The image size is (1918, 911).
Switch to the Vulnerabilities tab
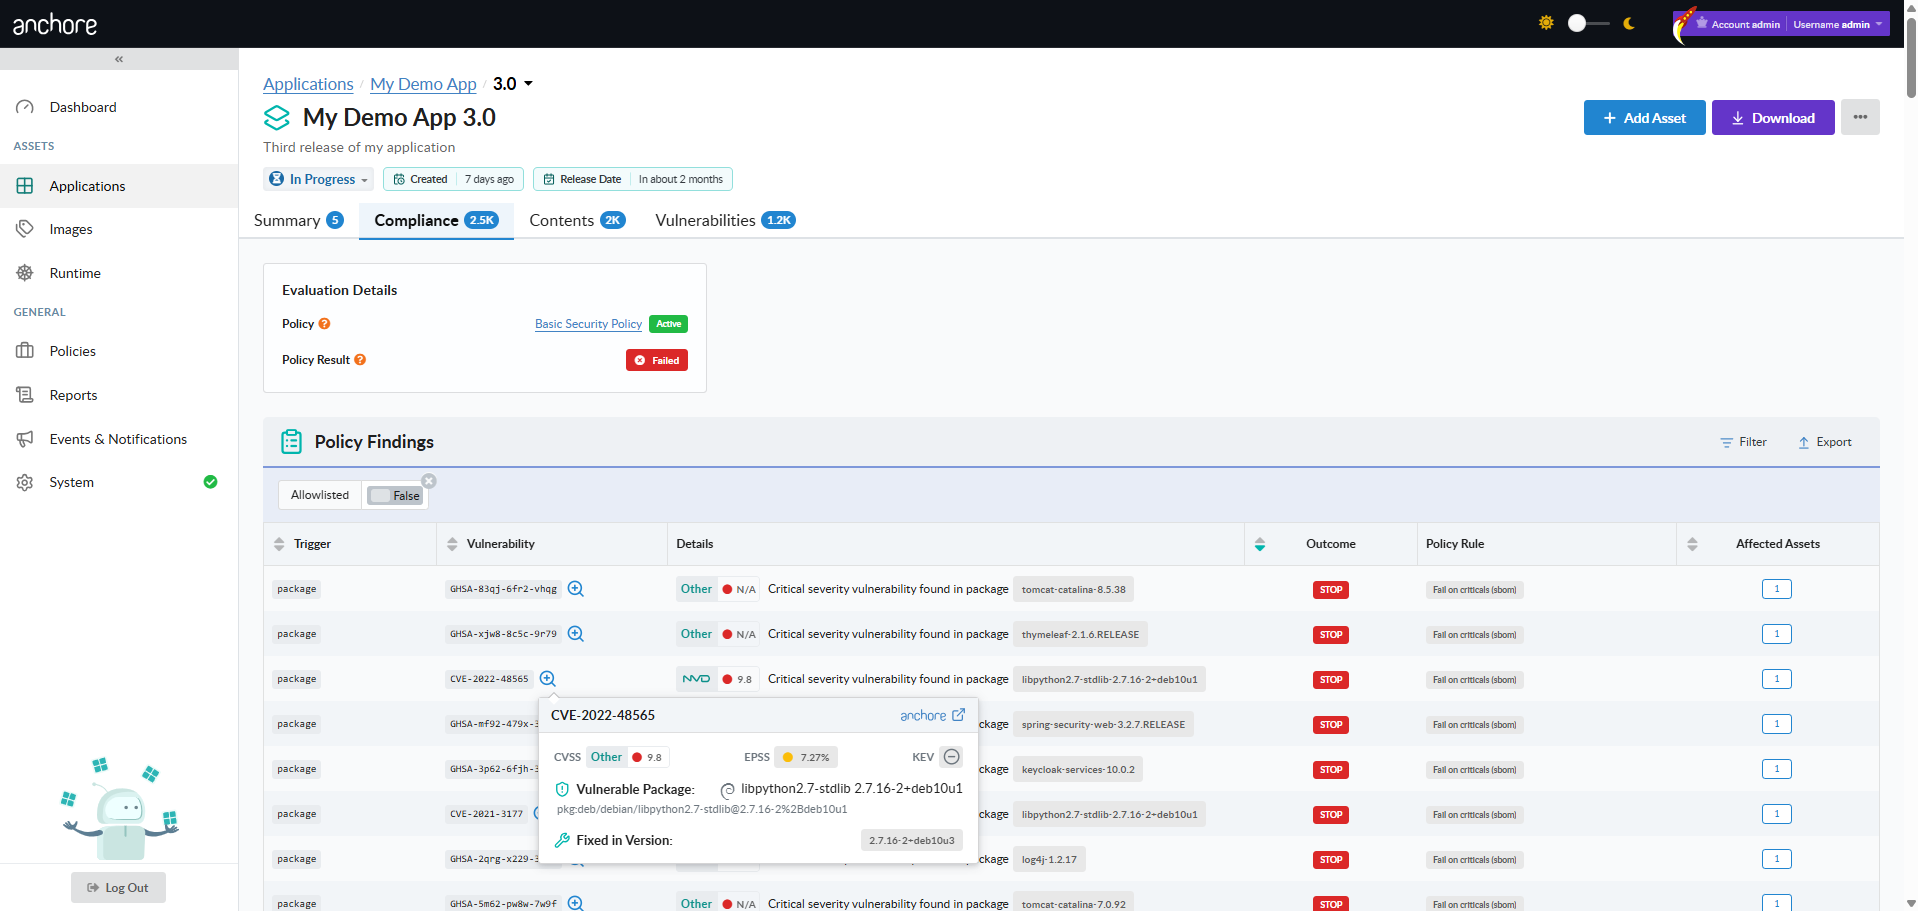tap(725, 220)
